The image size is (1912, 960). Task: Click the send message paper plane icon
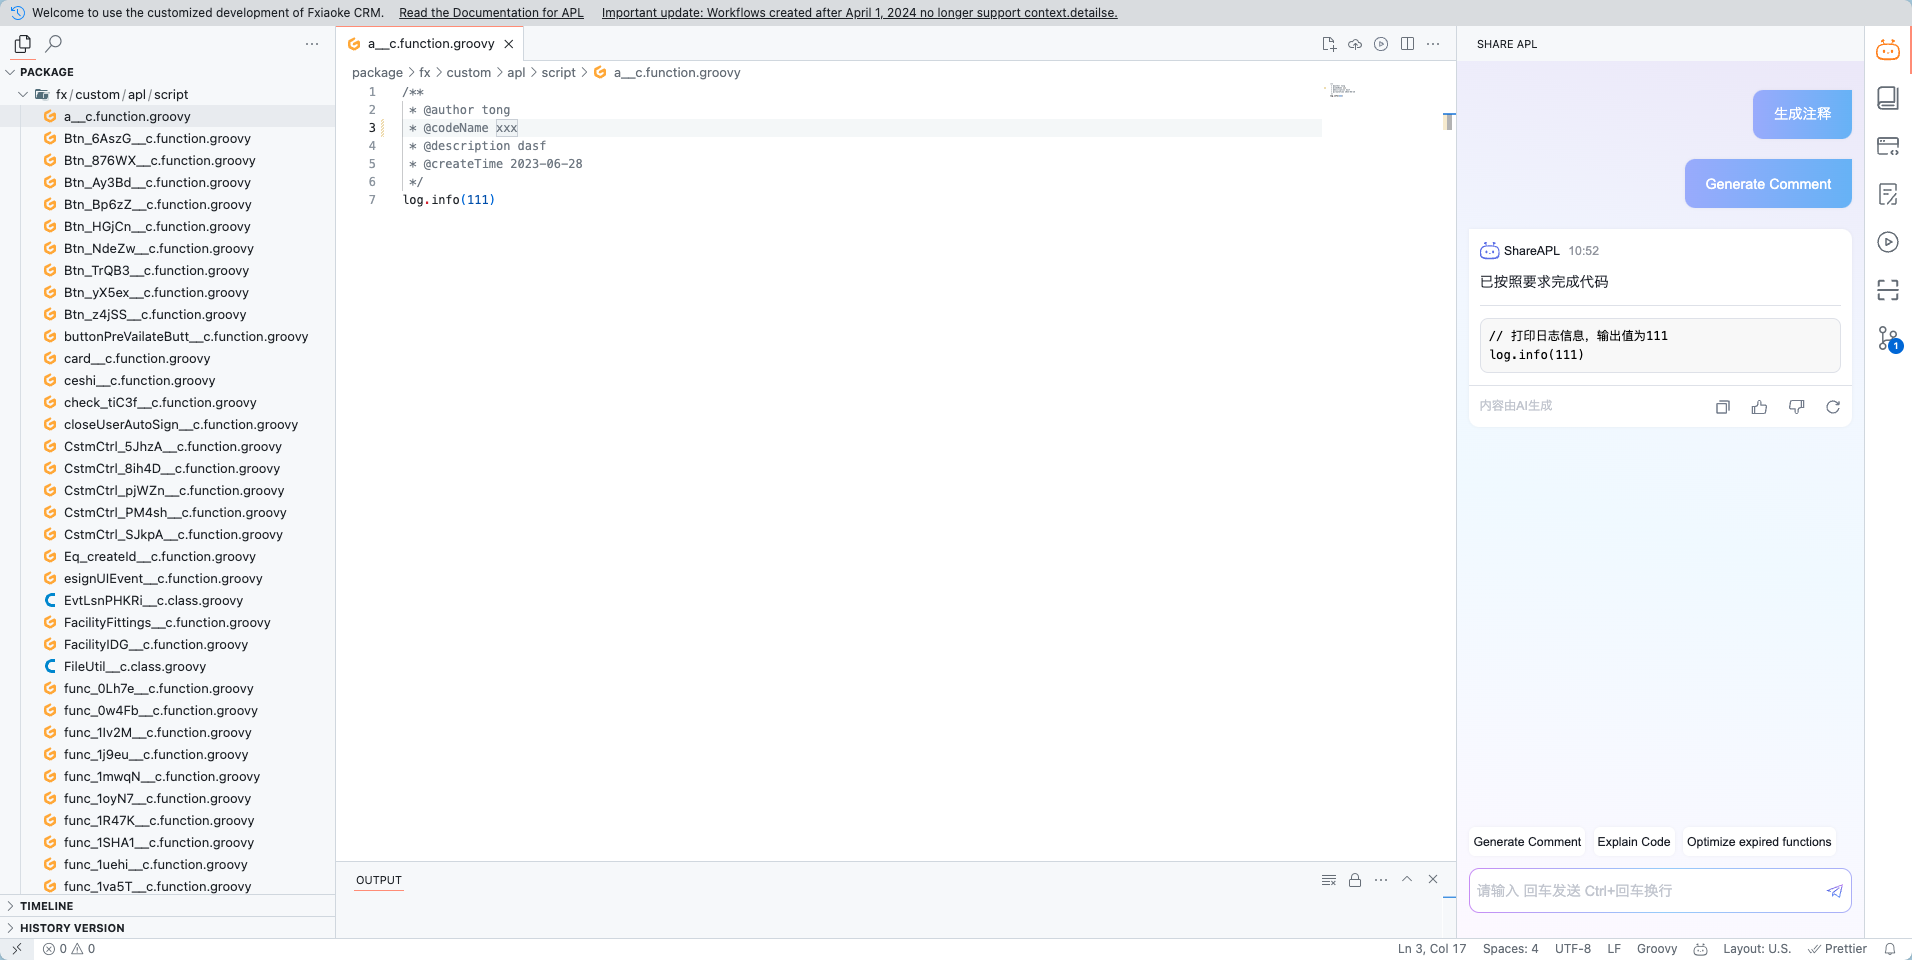[x=1834, y=891]
